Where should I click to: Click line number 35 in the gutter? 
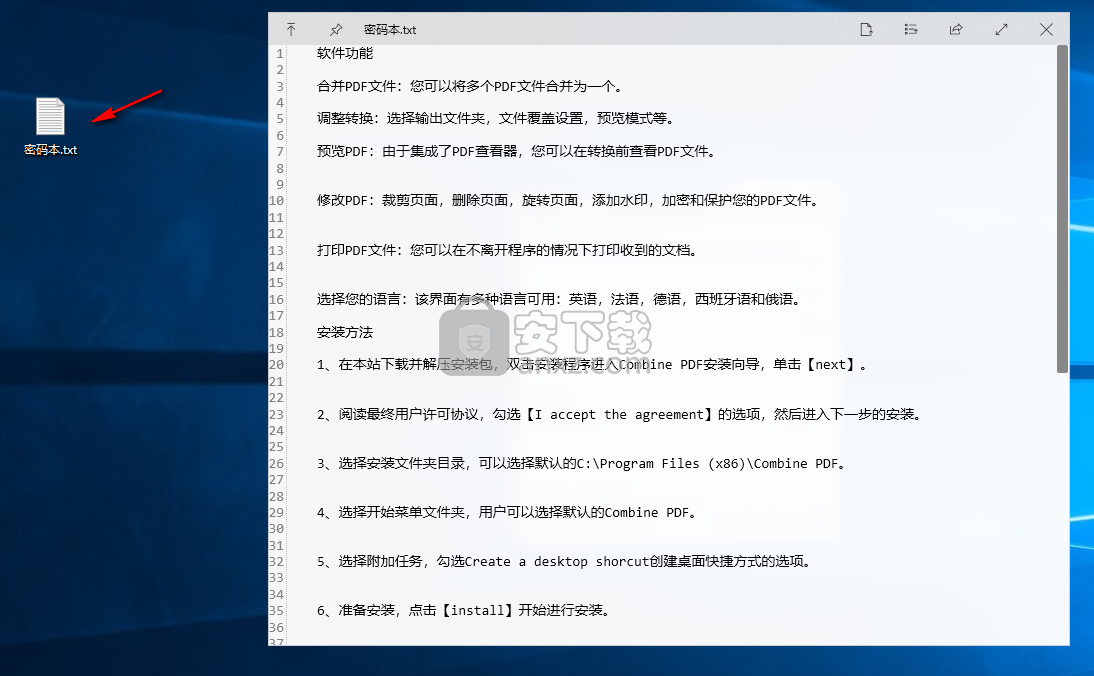coord(277,610)
